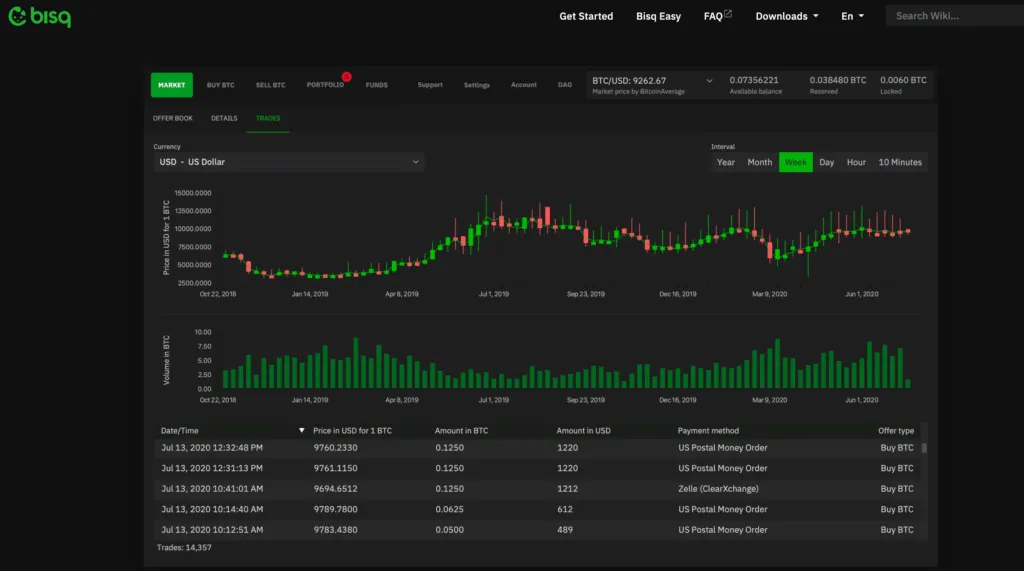Open the FUNDS tab

click(x=376, y=85)
